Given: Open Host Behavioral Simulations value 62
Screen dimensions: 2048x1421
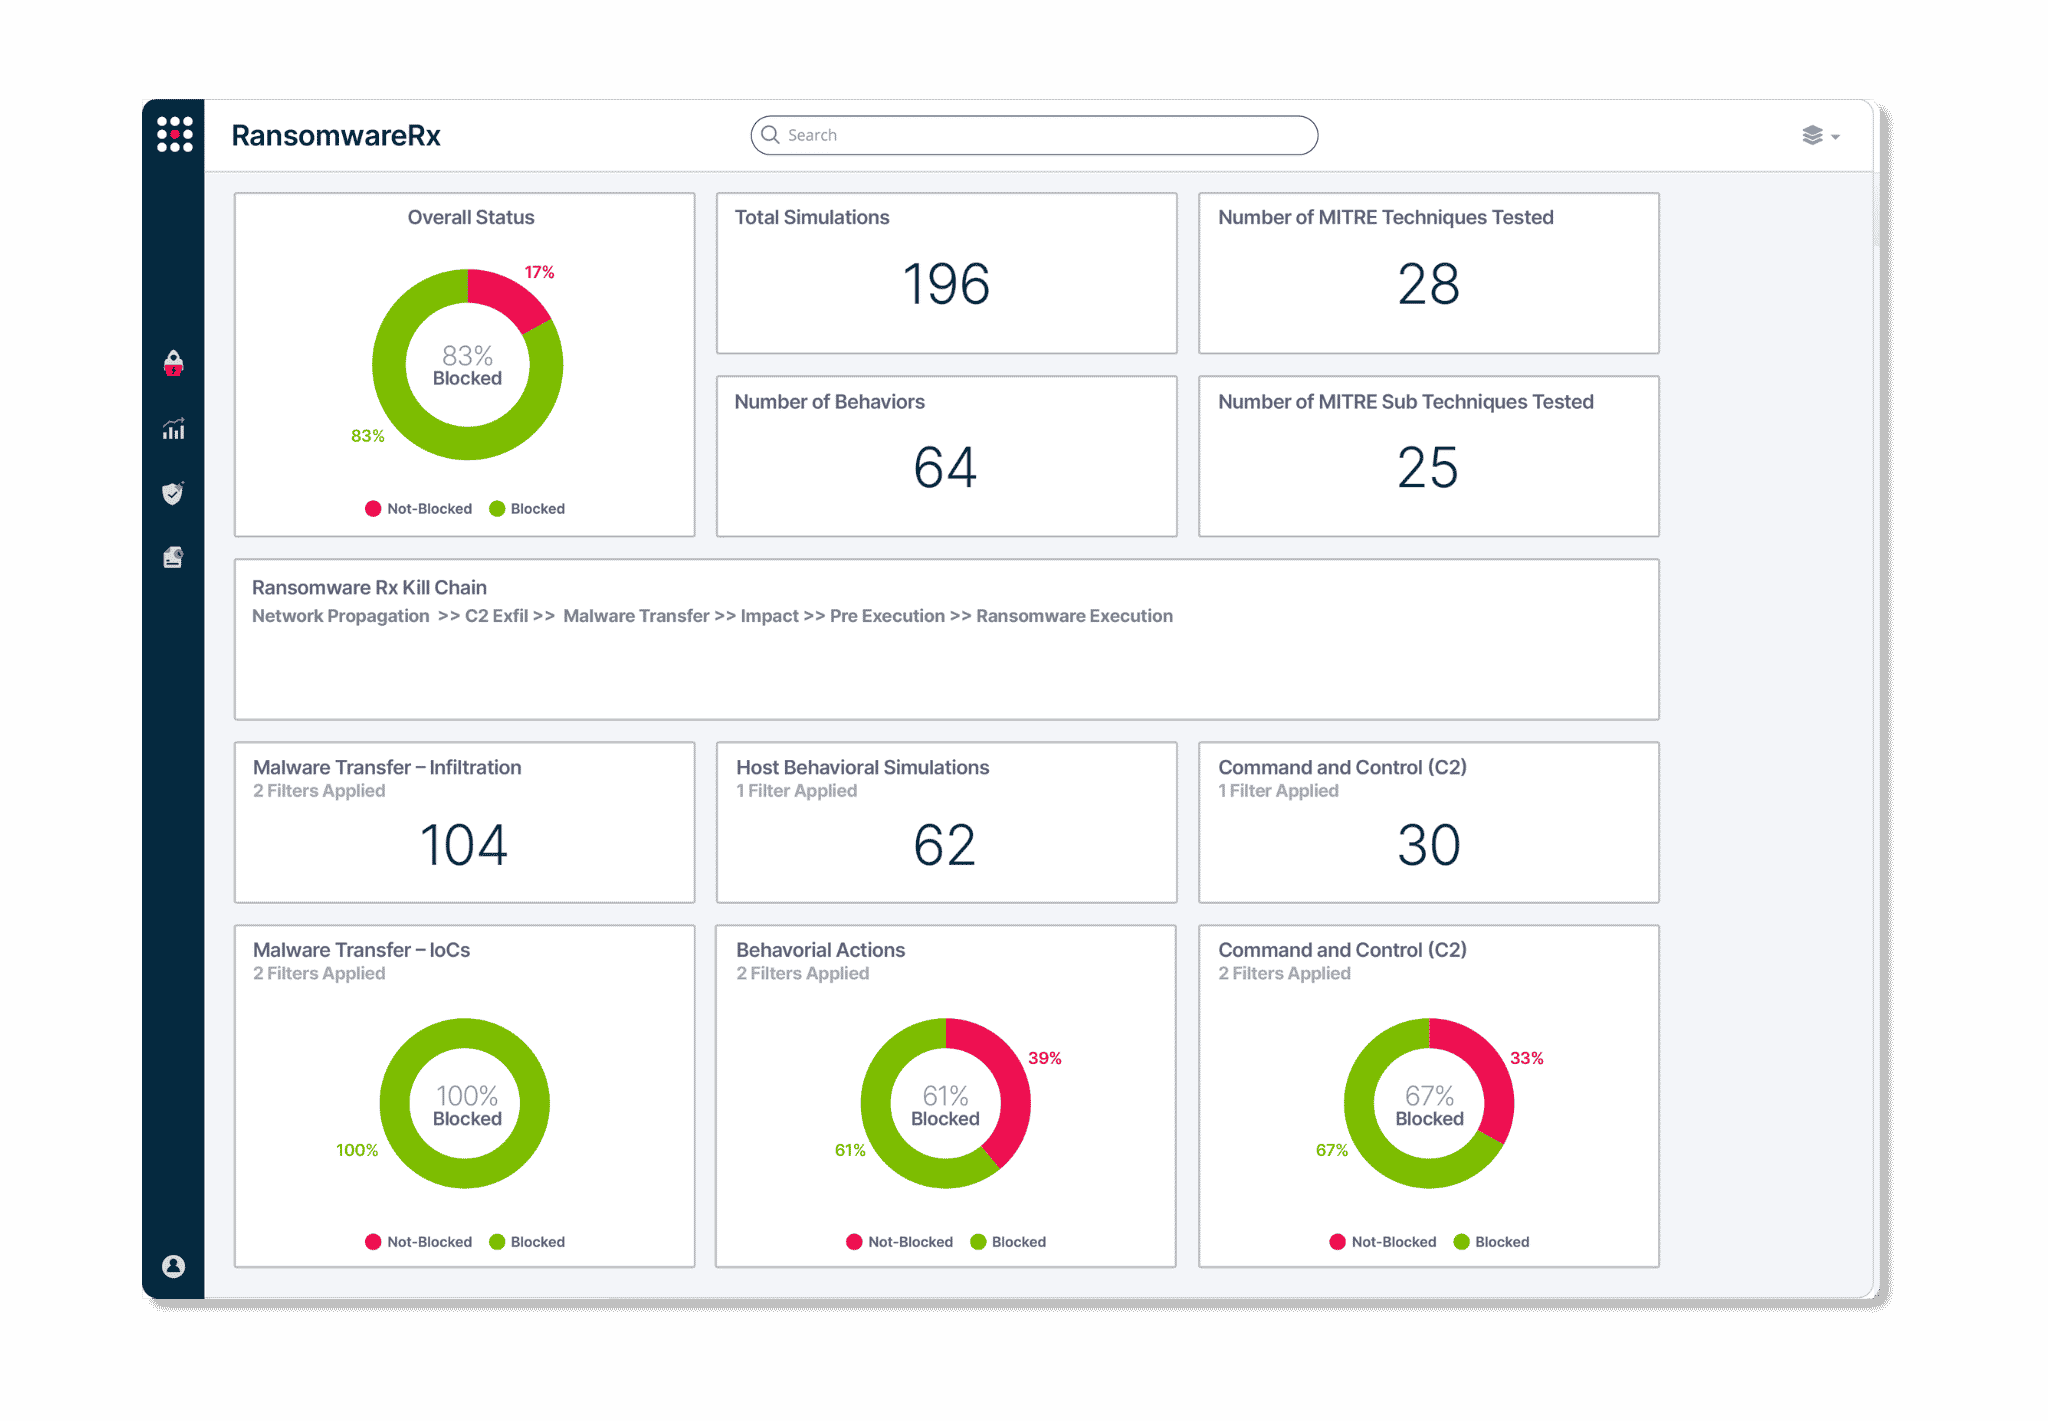Looking at the screenshot, I should click(944, 845).
